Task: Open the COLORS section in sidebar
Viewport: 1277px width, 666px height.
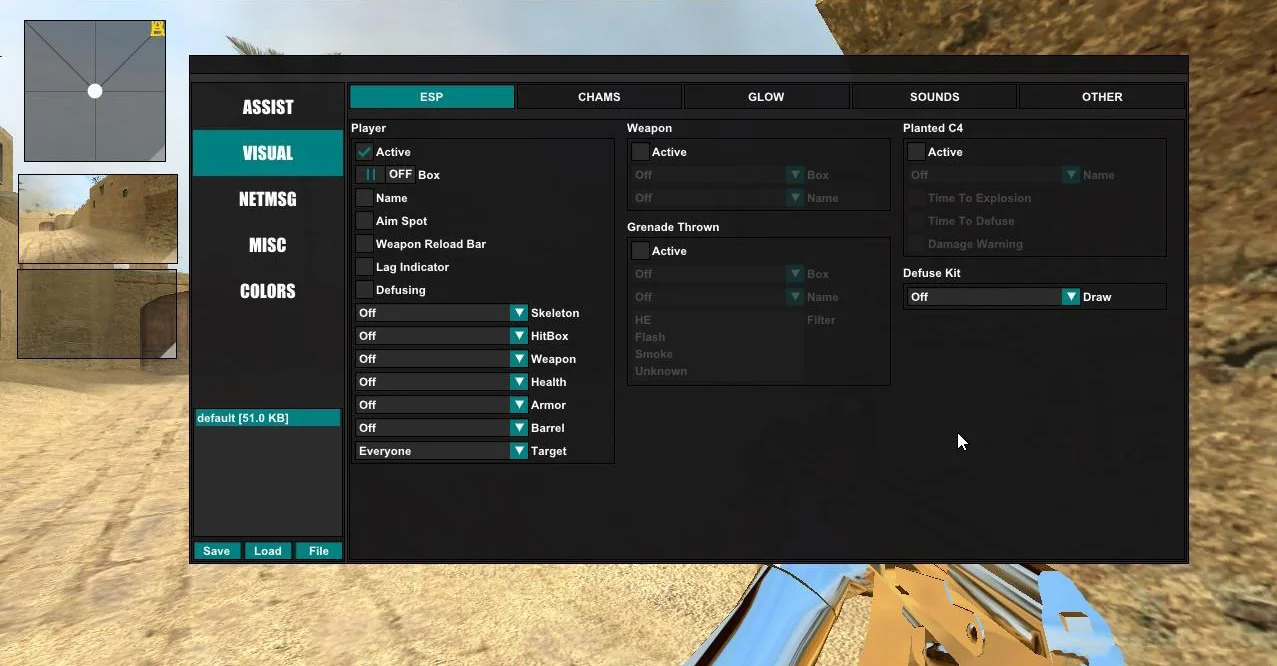Action: click(268, 291)
